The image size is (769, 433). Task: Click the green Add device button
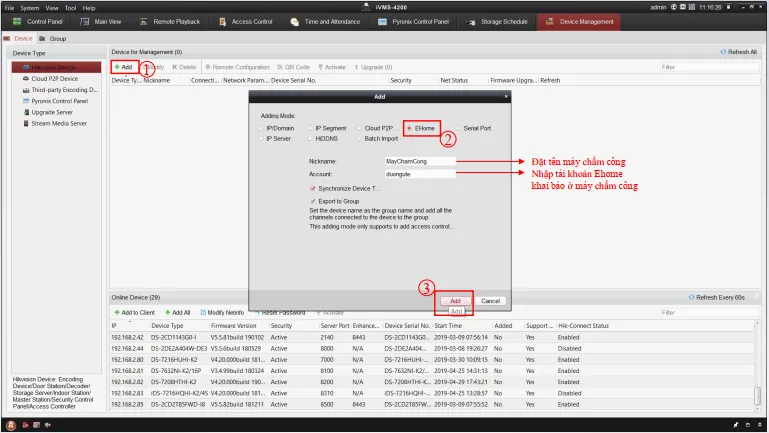tap(123, 67)
